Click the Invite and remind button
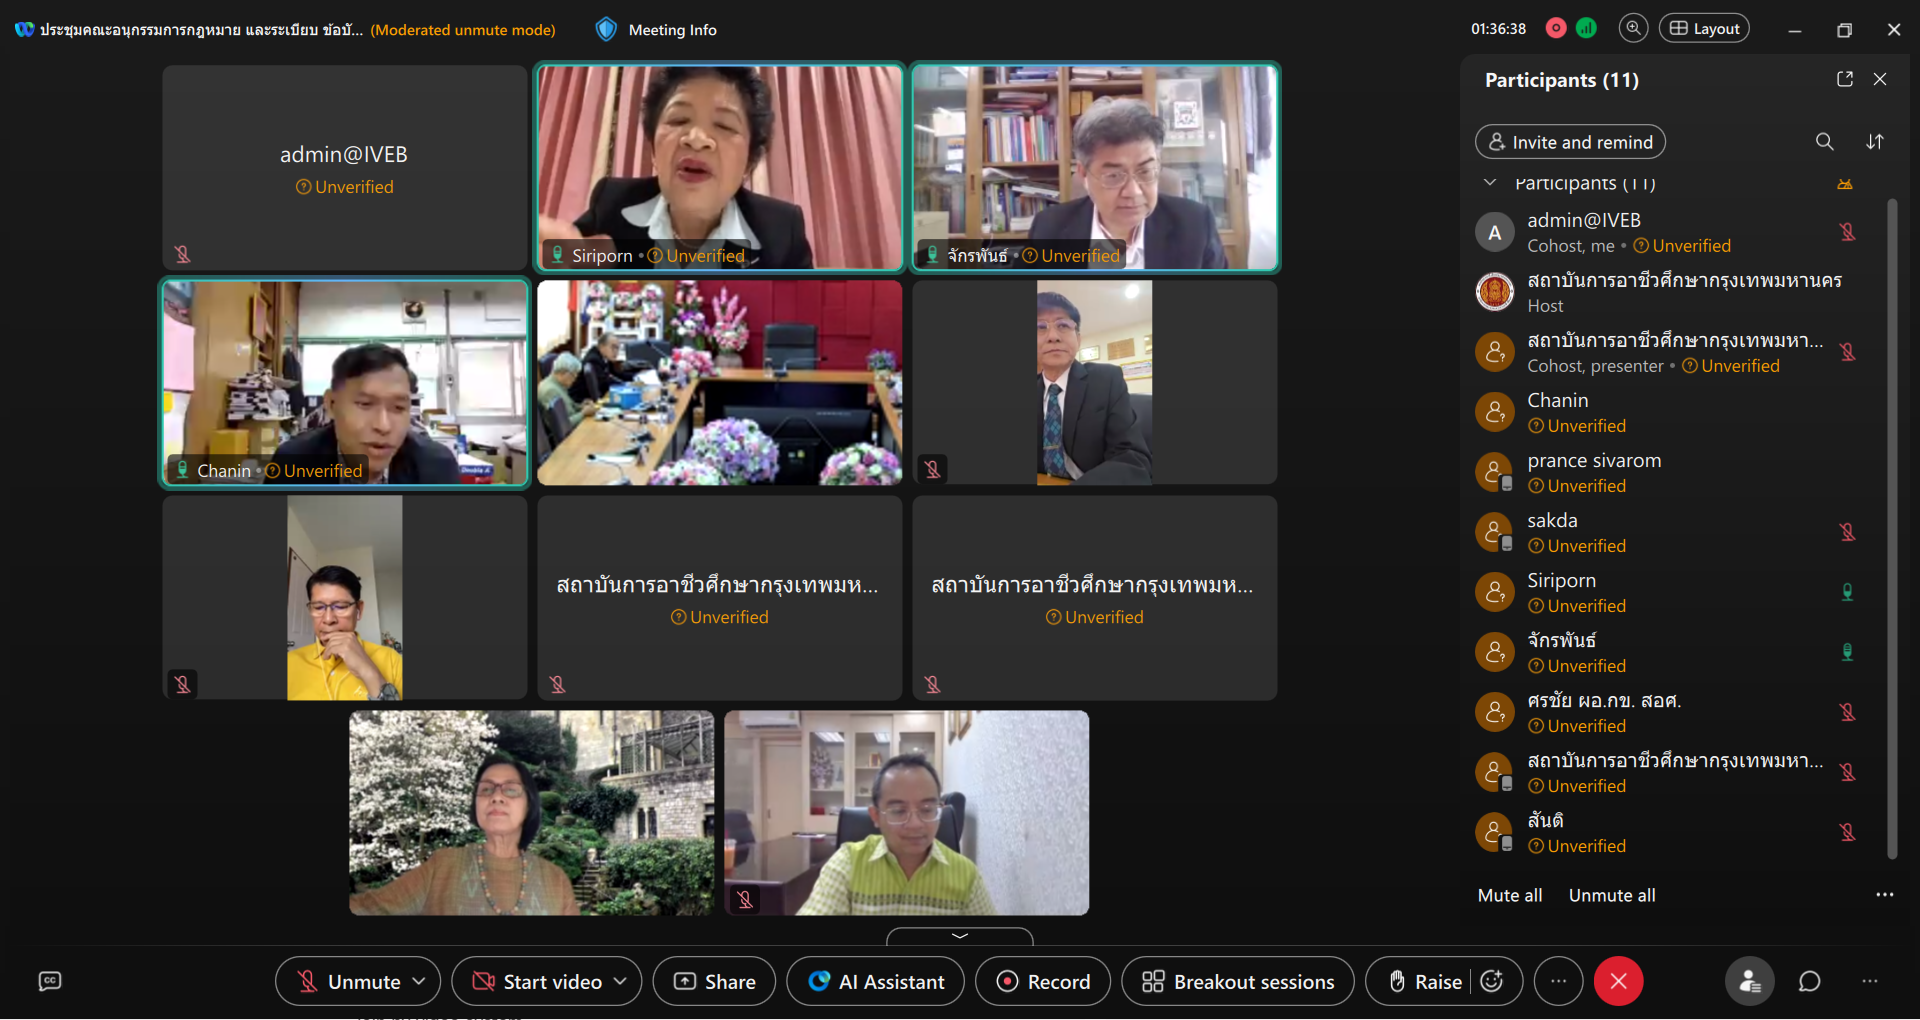Screen dimensions: 1920x1020 (1570, 142)
